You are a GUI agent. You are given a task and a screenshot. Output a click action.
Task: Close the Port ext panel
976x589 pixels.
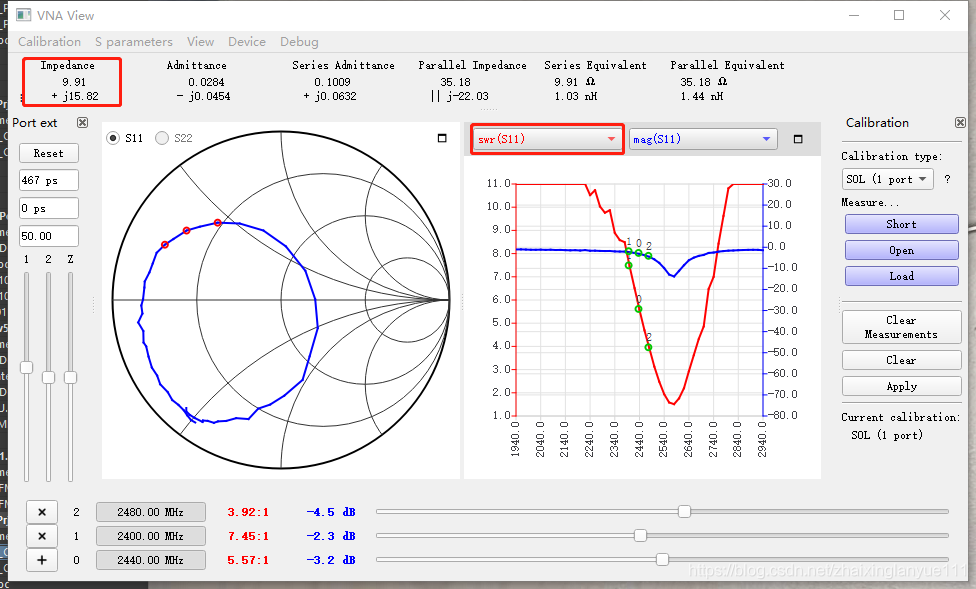[82, 123]
